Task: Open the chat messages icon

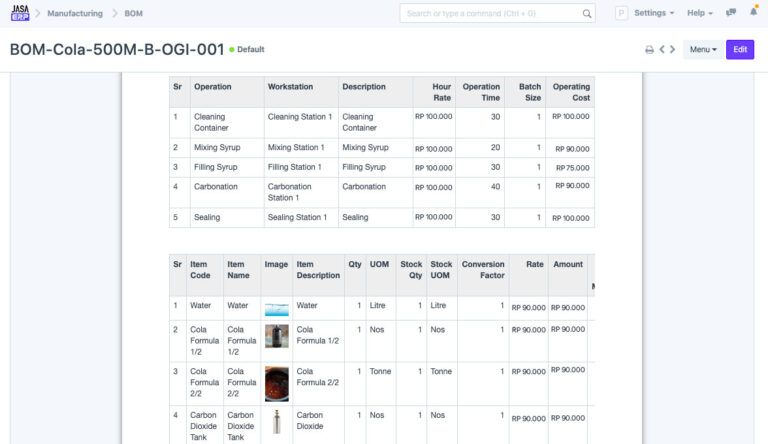Action: 732,13
